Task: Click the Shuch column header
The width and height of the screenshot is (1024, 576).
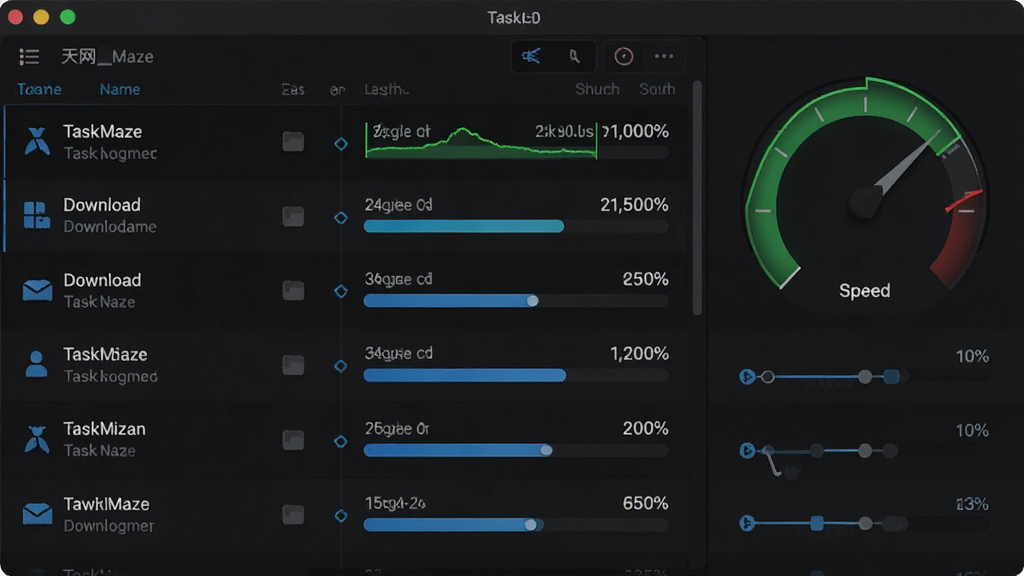Action: coord(597,89)
